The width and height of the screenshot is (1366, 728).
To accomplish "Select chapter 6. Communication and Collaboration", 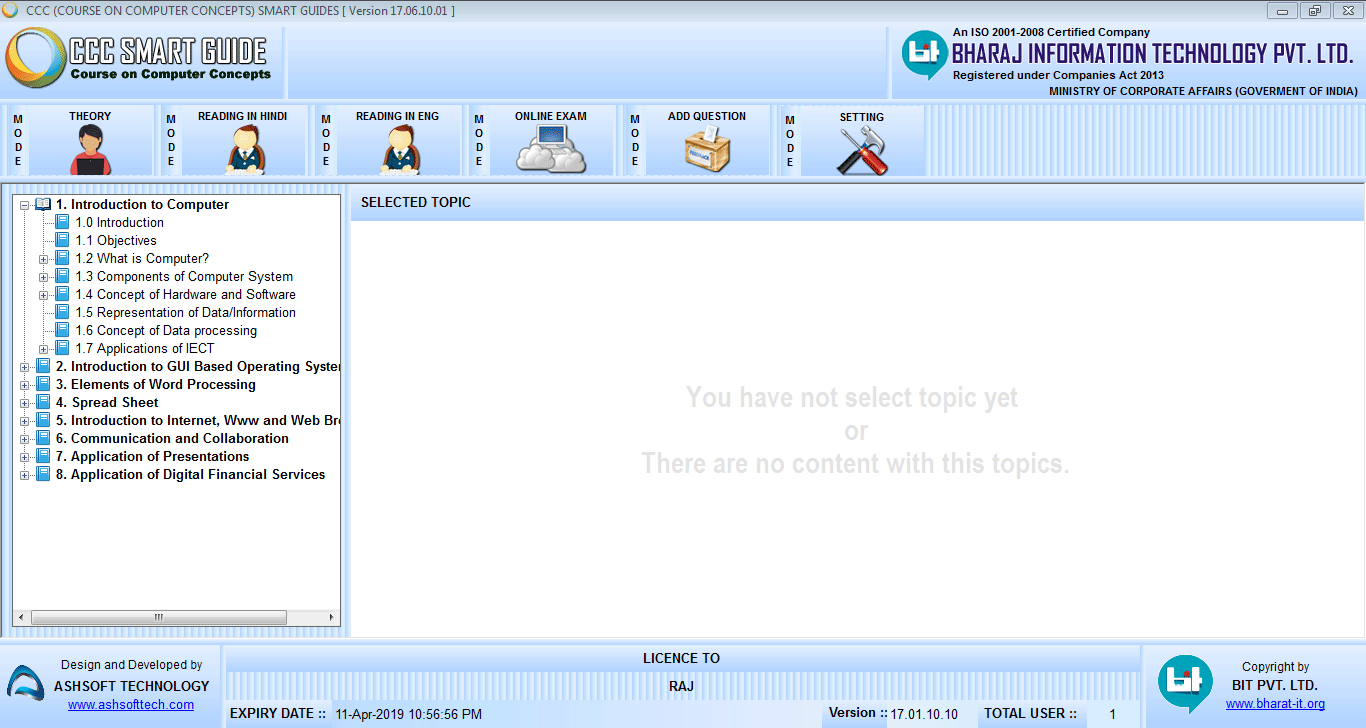I will click(x=172, y=438).
